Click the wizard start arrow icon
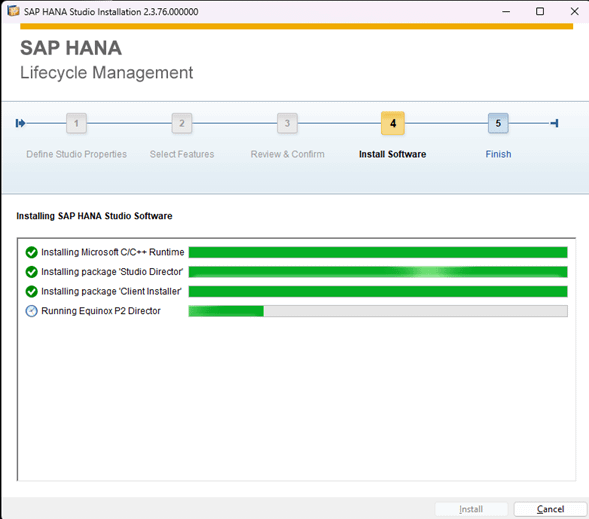589x519 pixels. pyautogui.click(x=20, y=123)
